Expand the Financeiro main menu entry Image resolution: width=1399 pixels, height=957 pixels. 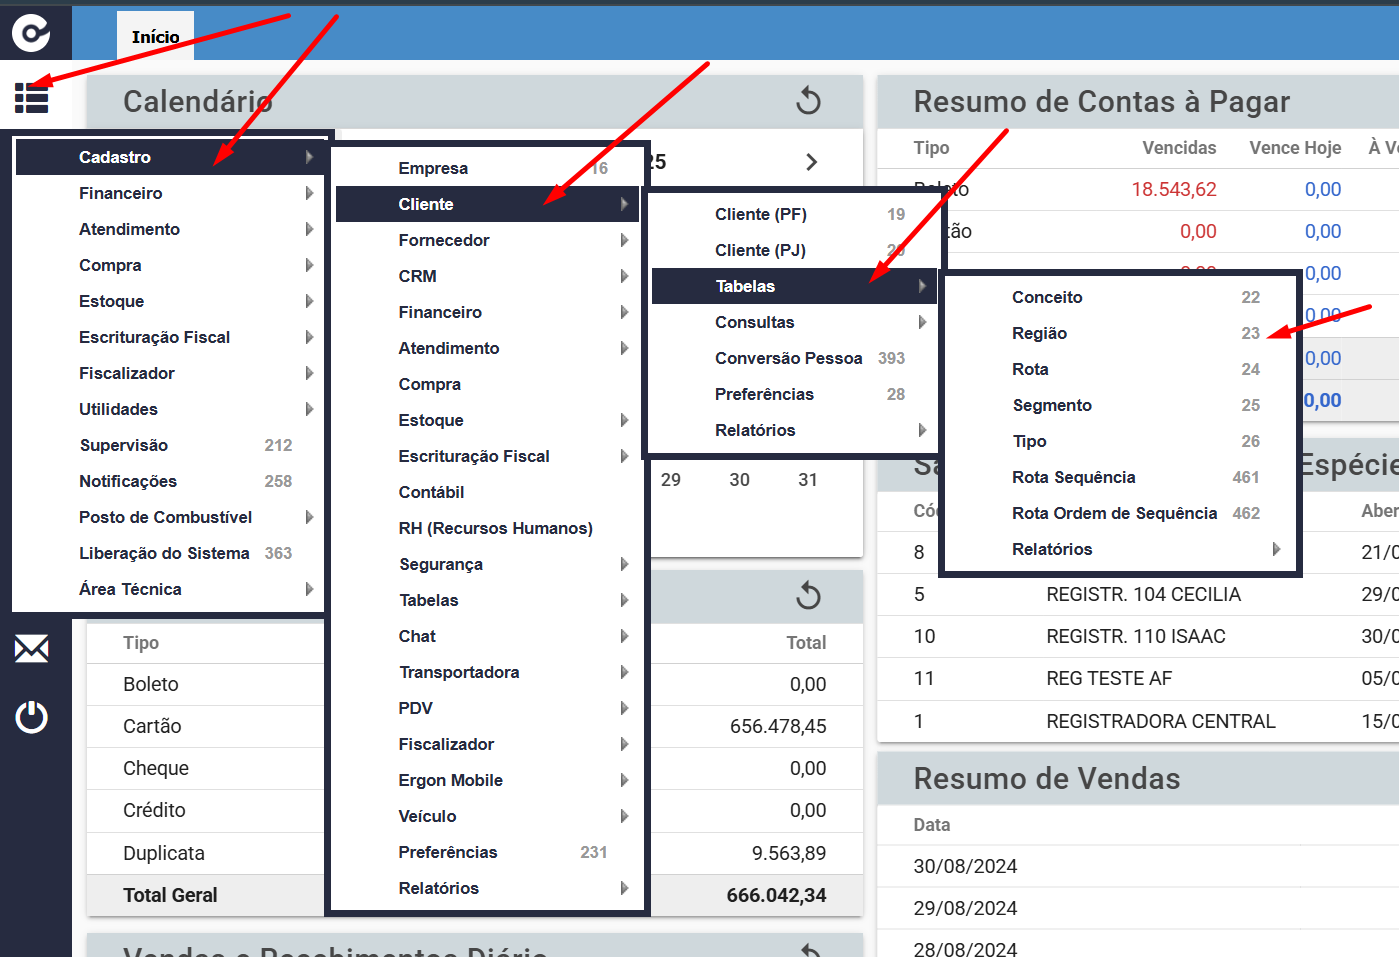170,193
